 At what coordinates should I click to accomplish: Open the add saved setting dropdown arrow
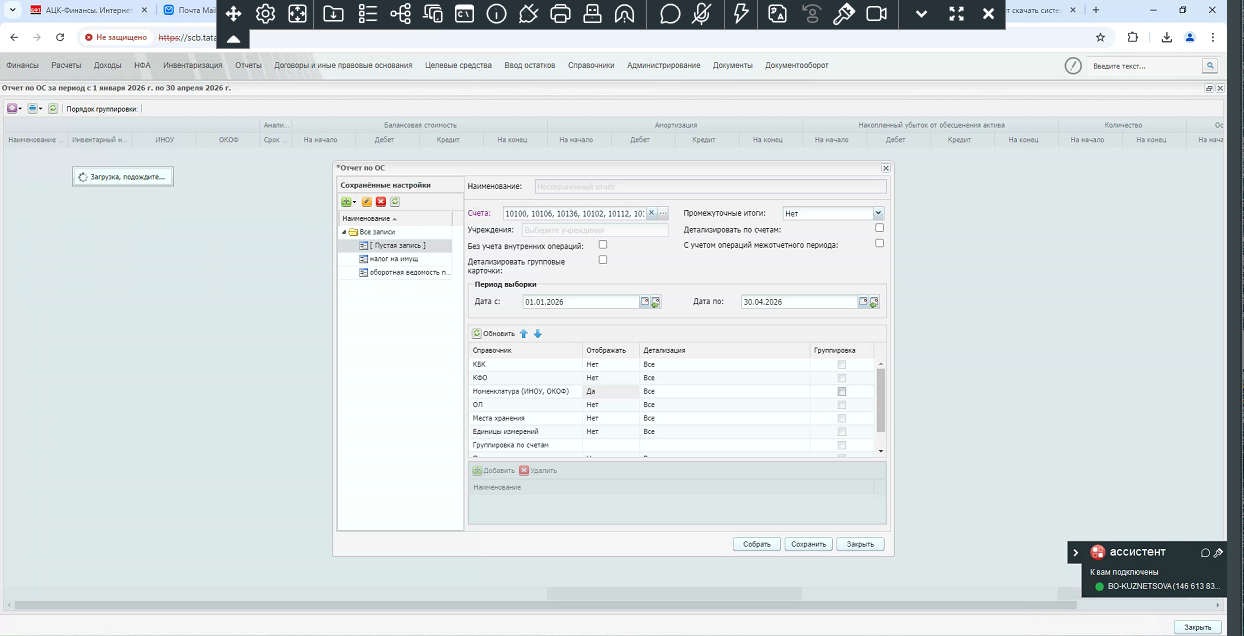tap(354, 202)
